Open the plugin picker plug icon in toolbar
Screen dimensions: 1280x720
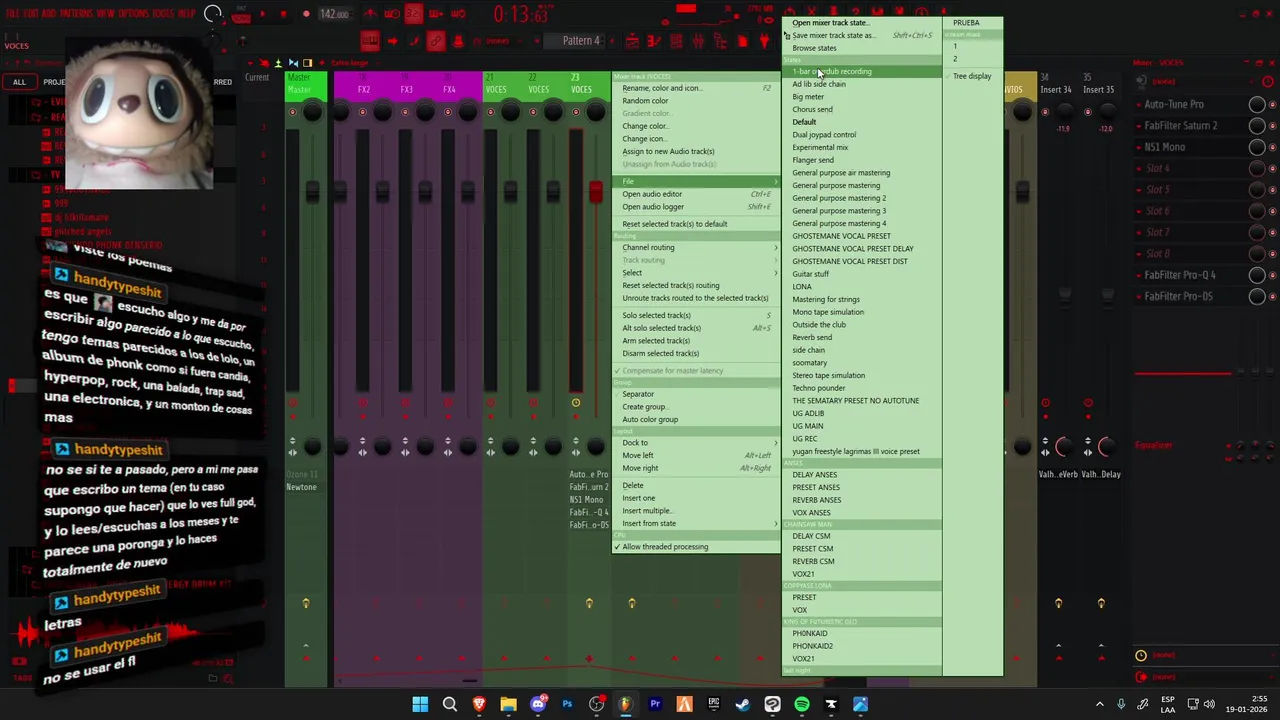[x=764, y=41]
